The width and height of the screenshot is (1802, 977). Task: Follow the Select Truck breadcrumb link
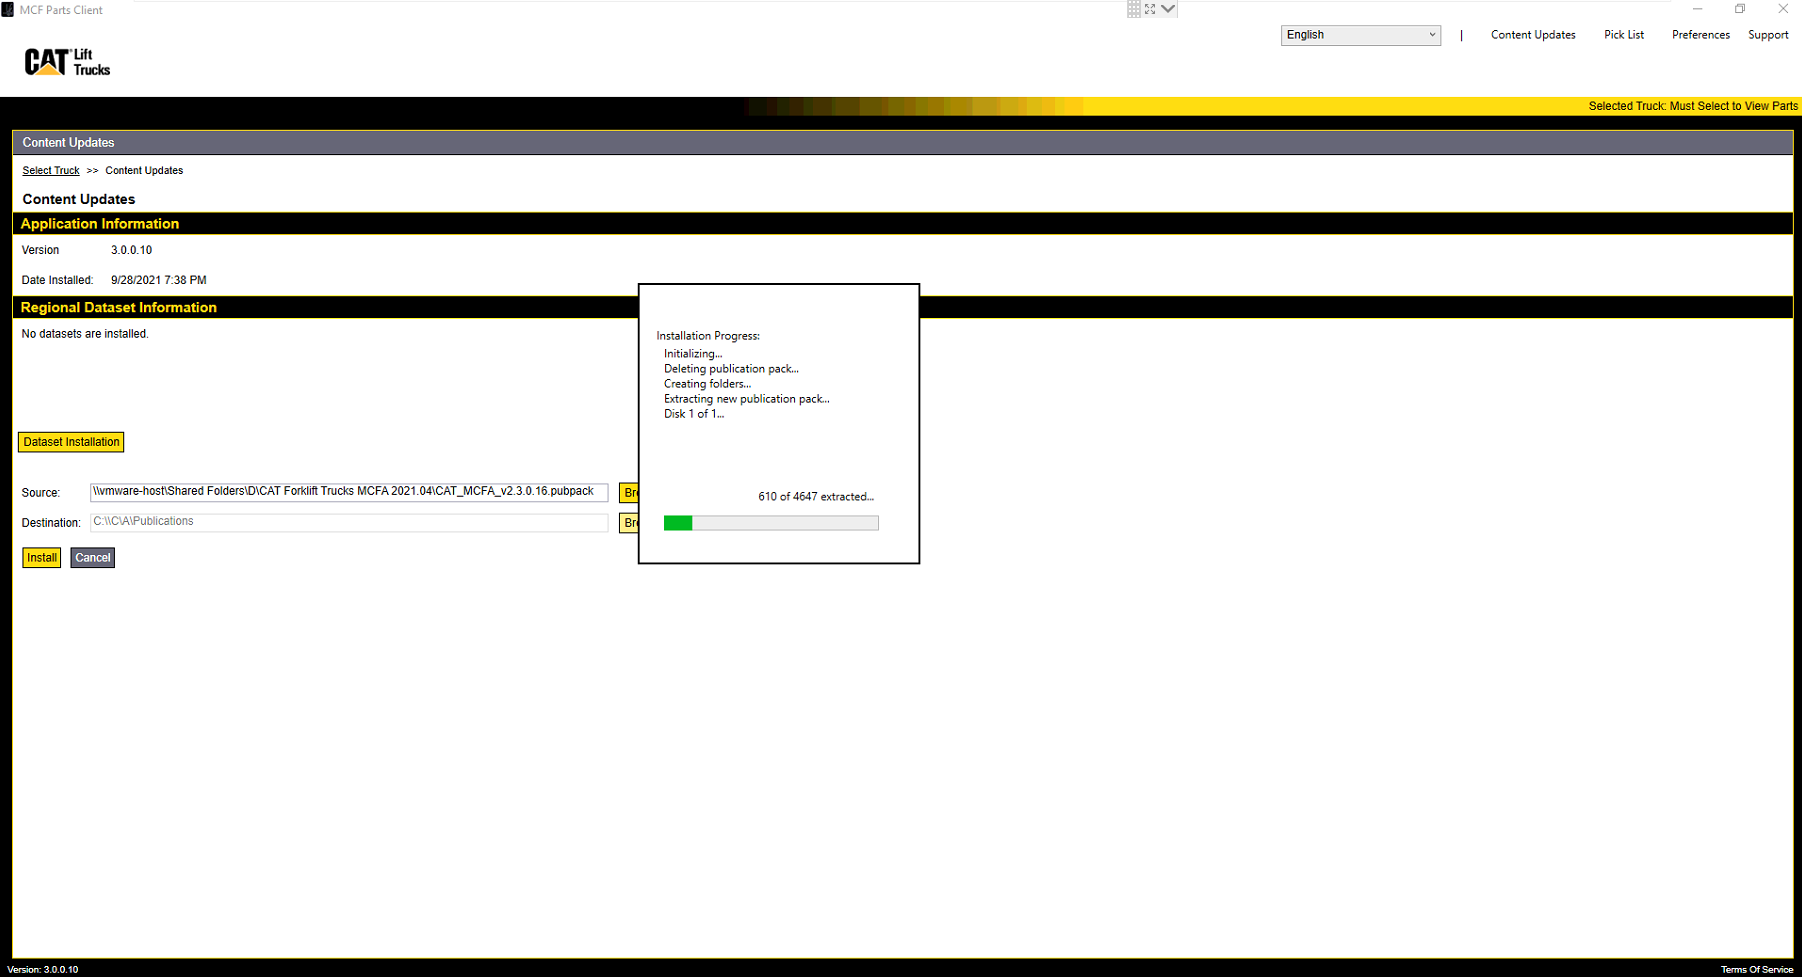51,171
